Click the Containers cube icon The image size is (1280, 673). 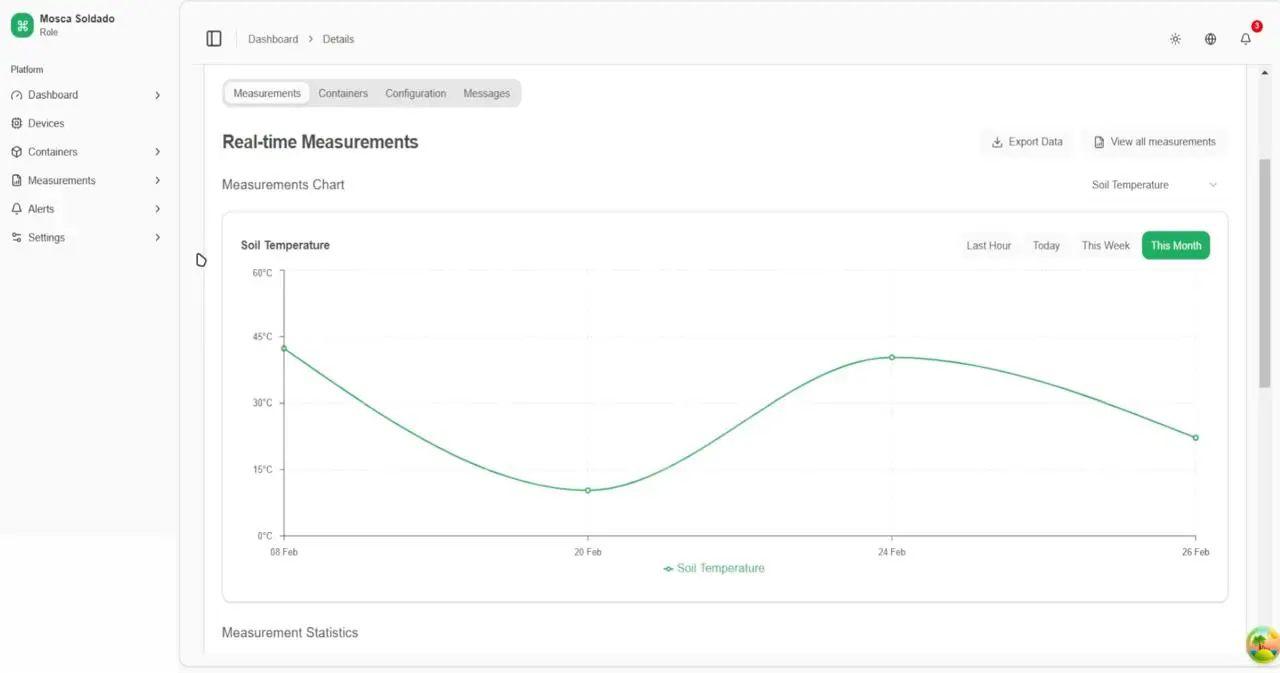coord(16,151)
